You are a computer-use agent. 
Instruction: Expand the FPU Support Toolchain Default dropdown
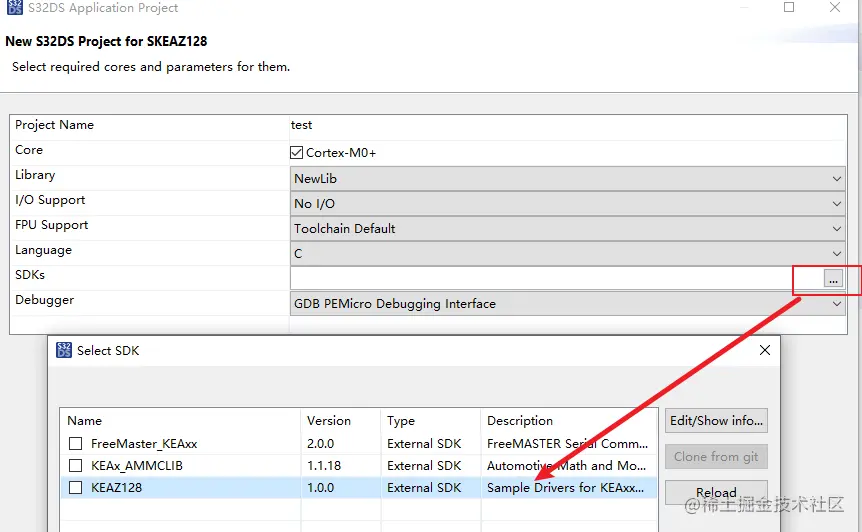coord(567,229)
